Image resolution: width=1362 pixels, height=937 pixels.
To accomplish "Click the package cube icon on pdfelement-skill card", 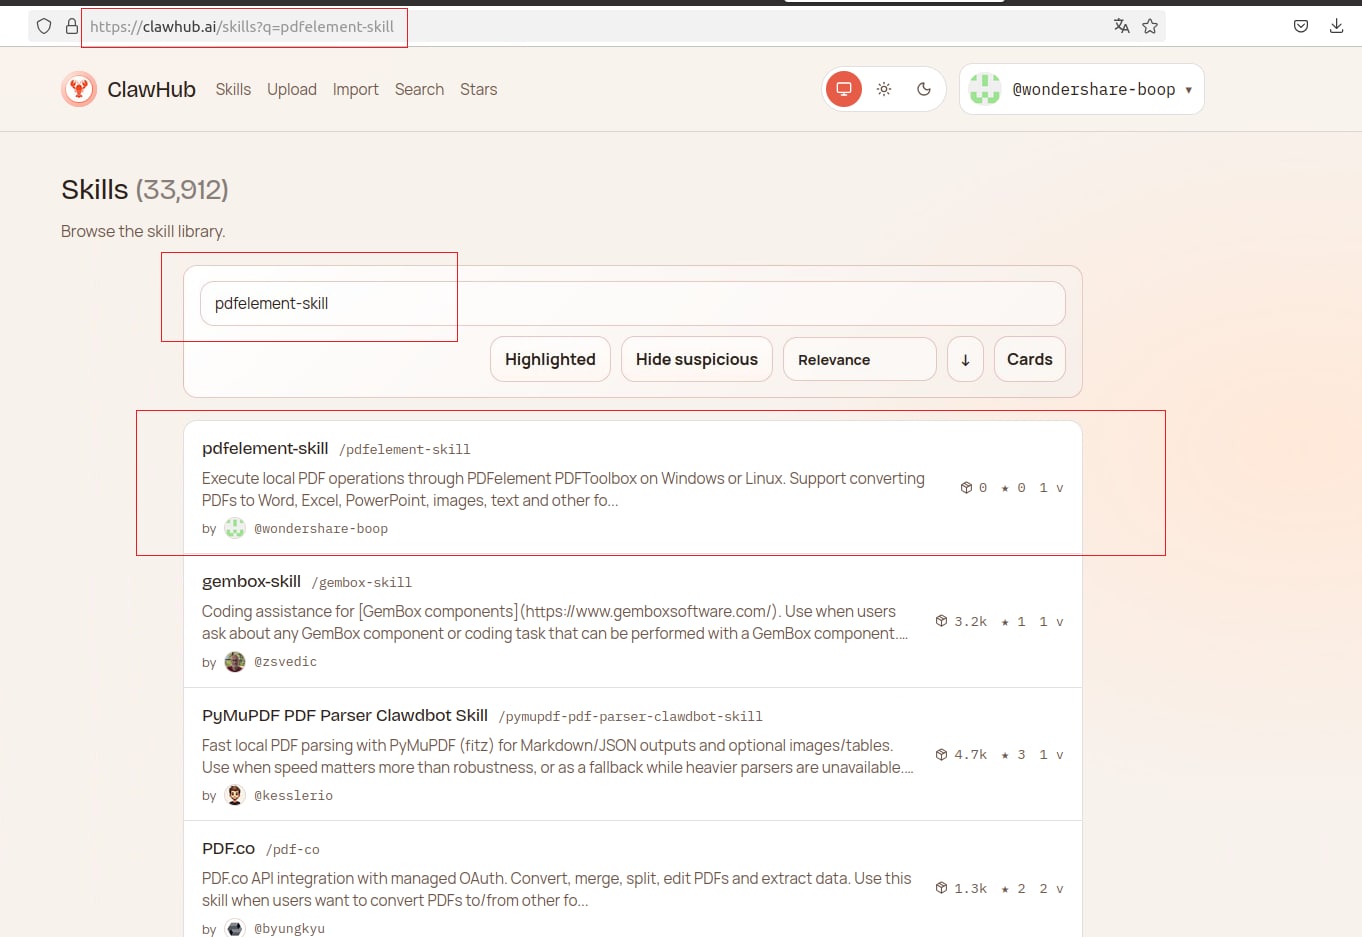I will point(967,487).
